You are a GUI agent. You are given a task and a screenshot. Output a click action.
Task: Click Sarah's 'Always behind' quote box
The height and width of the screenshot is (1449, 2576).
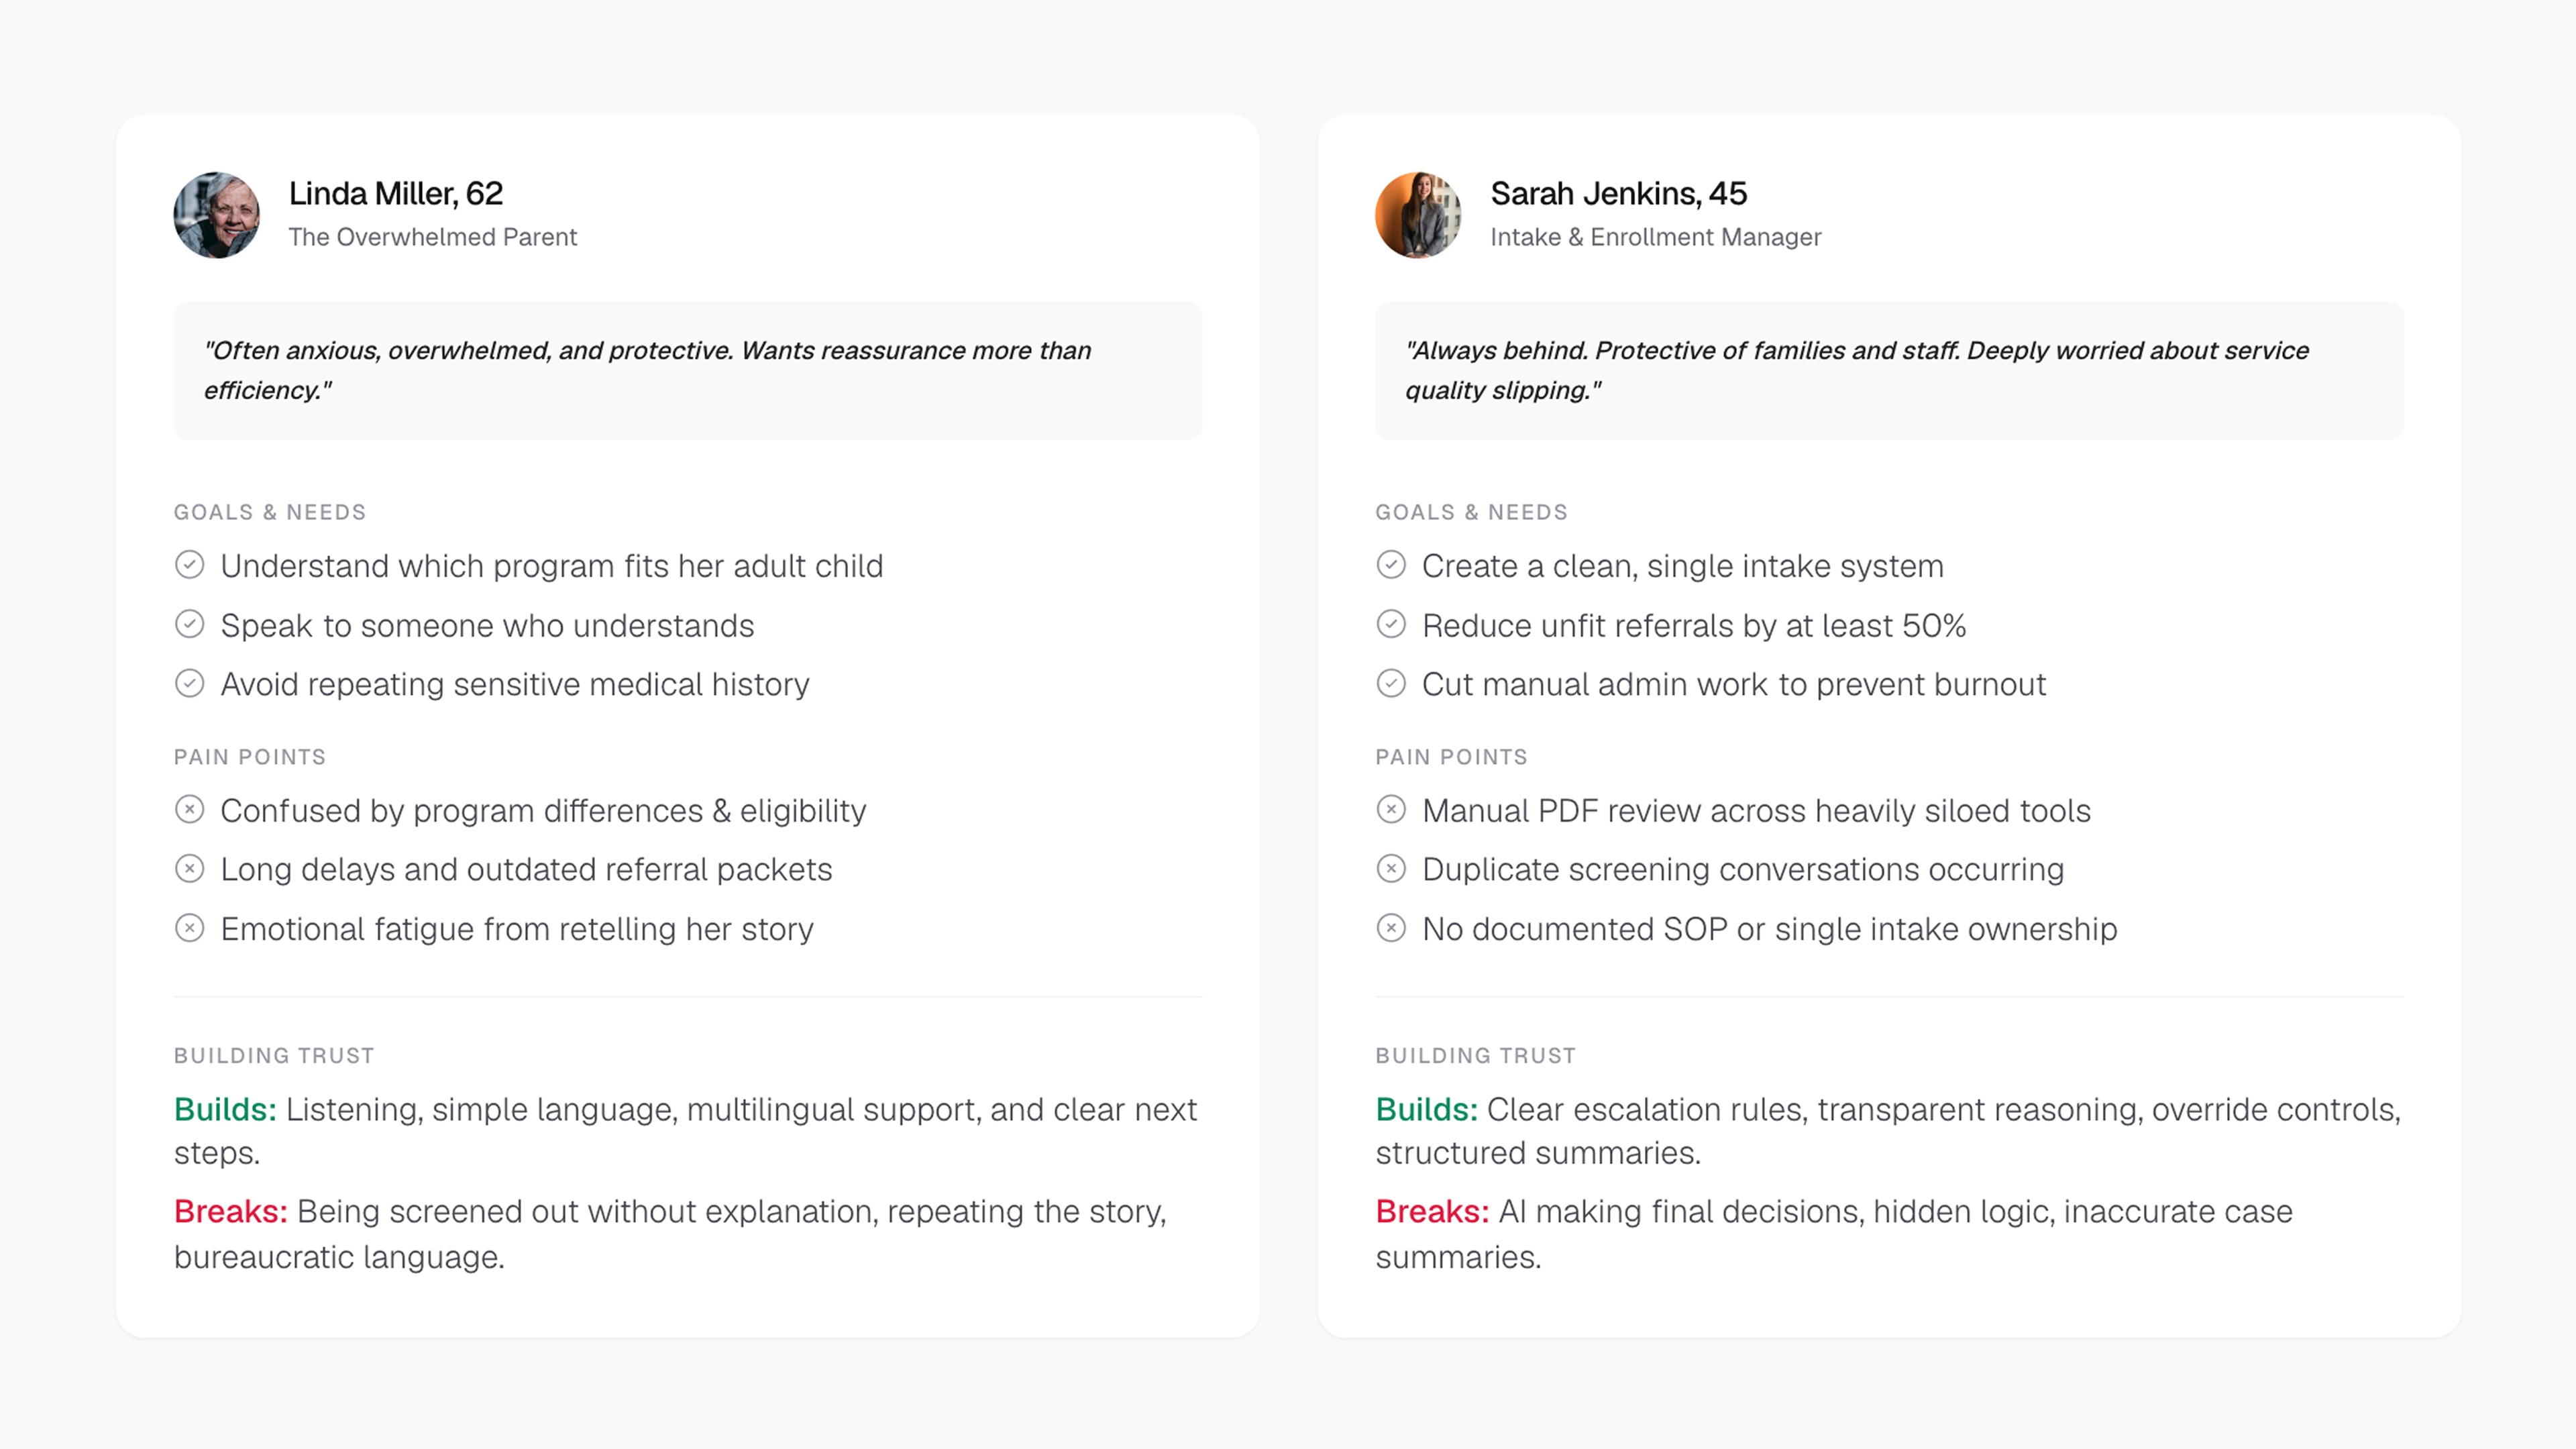[1889, 371]
